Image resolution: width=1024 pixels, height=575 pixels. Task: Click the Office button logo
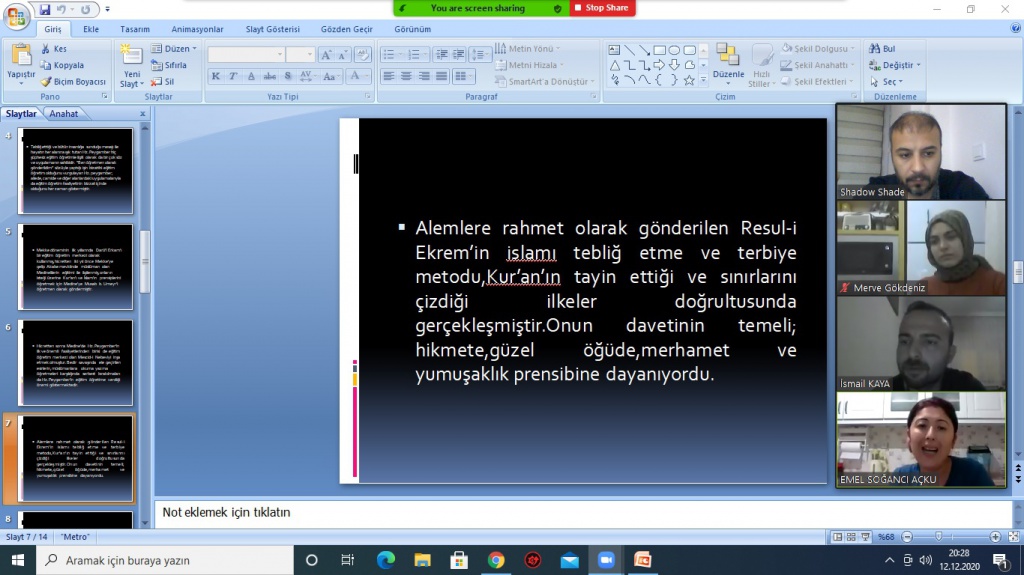tap(16, 16)
